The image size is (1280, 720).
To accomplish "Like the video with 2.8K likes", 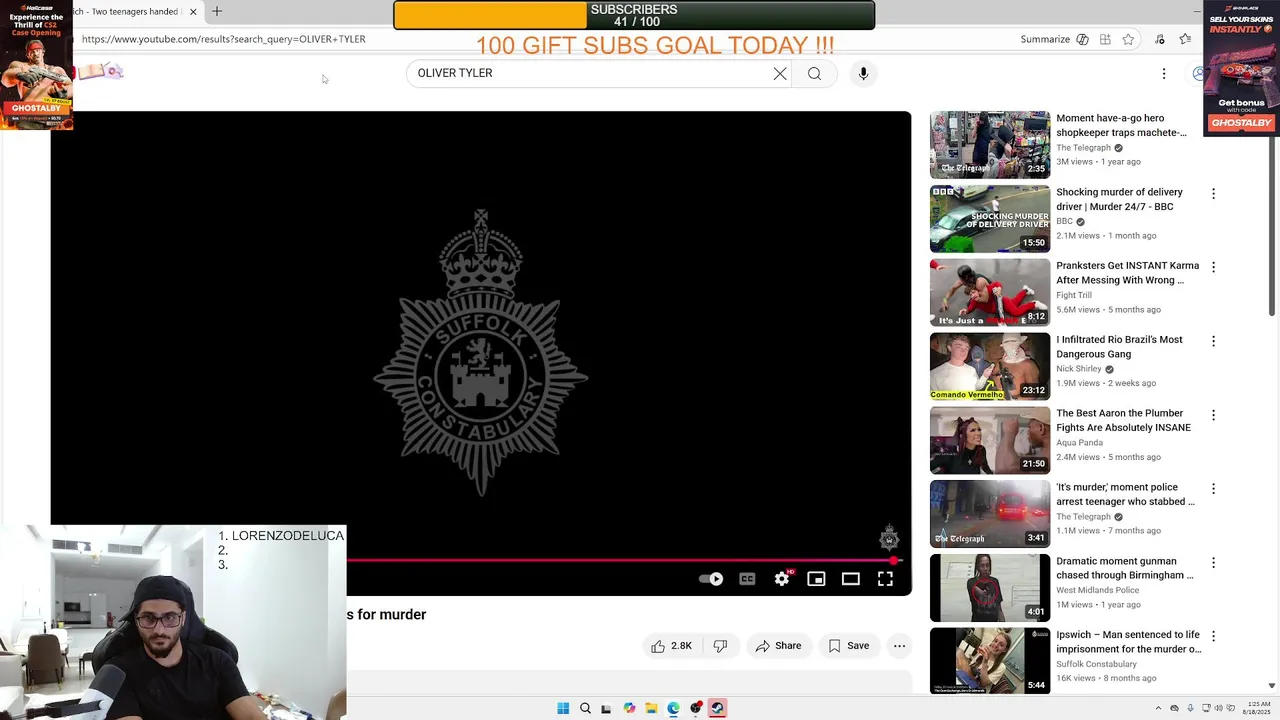I will click(x=671, y=646).
